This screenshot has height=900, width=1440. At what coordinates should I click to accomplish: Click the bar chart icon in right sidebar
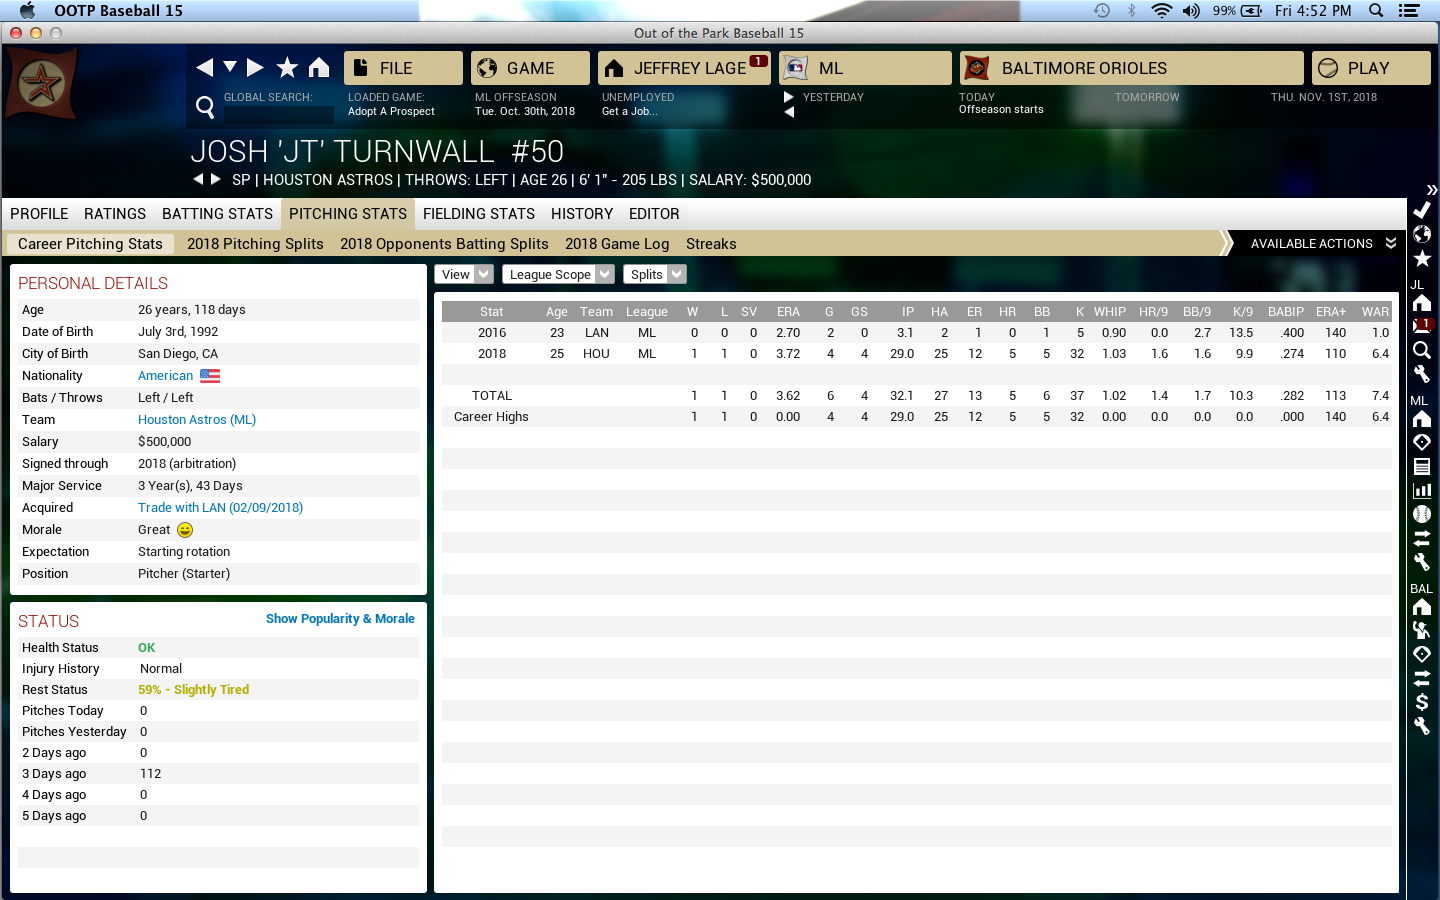pos(1422,490)
